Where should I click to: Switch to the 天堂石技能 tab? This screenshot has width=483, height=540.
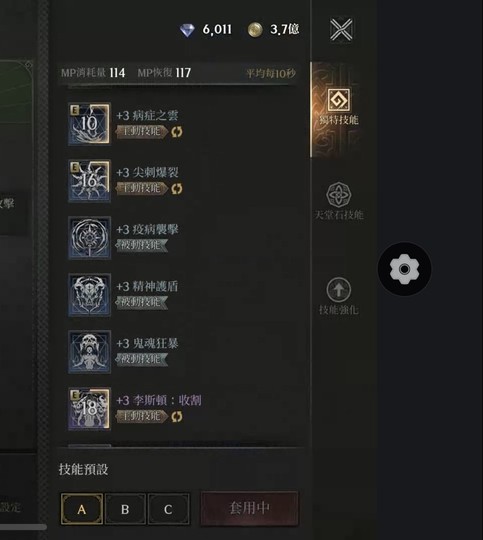pos(339,201)
